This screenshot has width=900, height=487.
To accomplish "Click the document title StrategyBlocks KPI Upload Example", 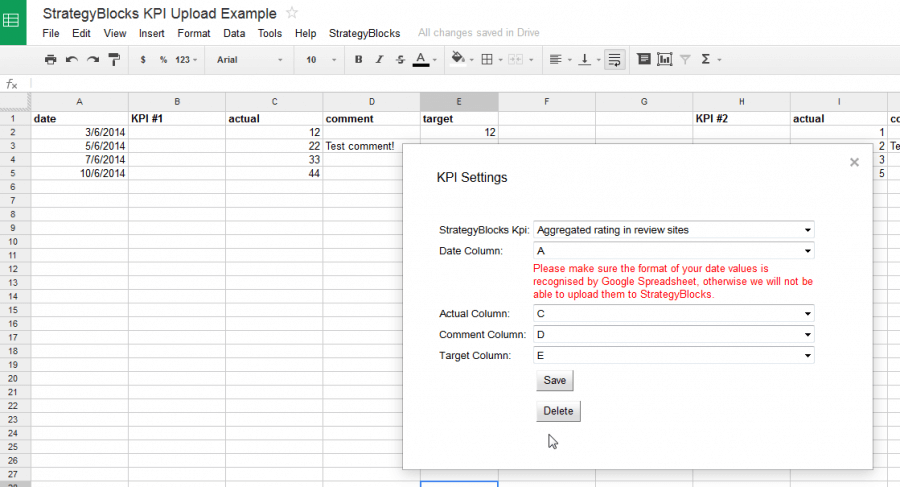I will (160, 13).
